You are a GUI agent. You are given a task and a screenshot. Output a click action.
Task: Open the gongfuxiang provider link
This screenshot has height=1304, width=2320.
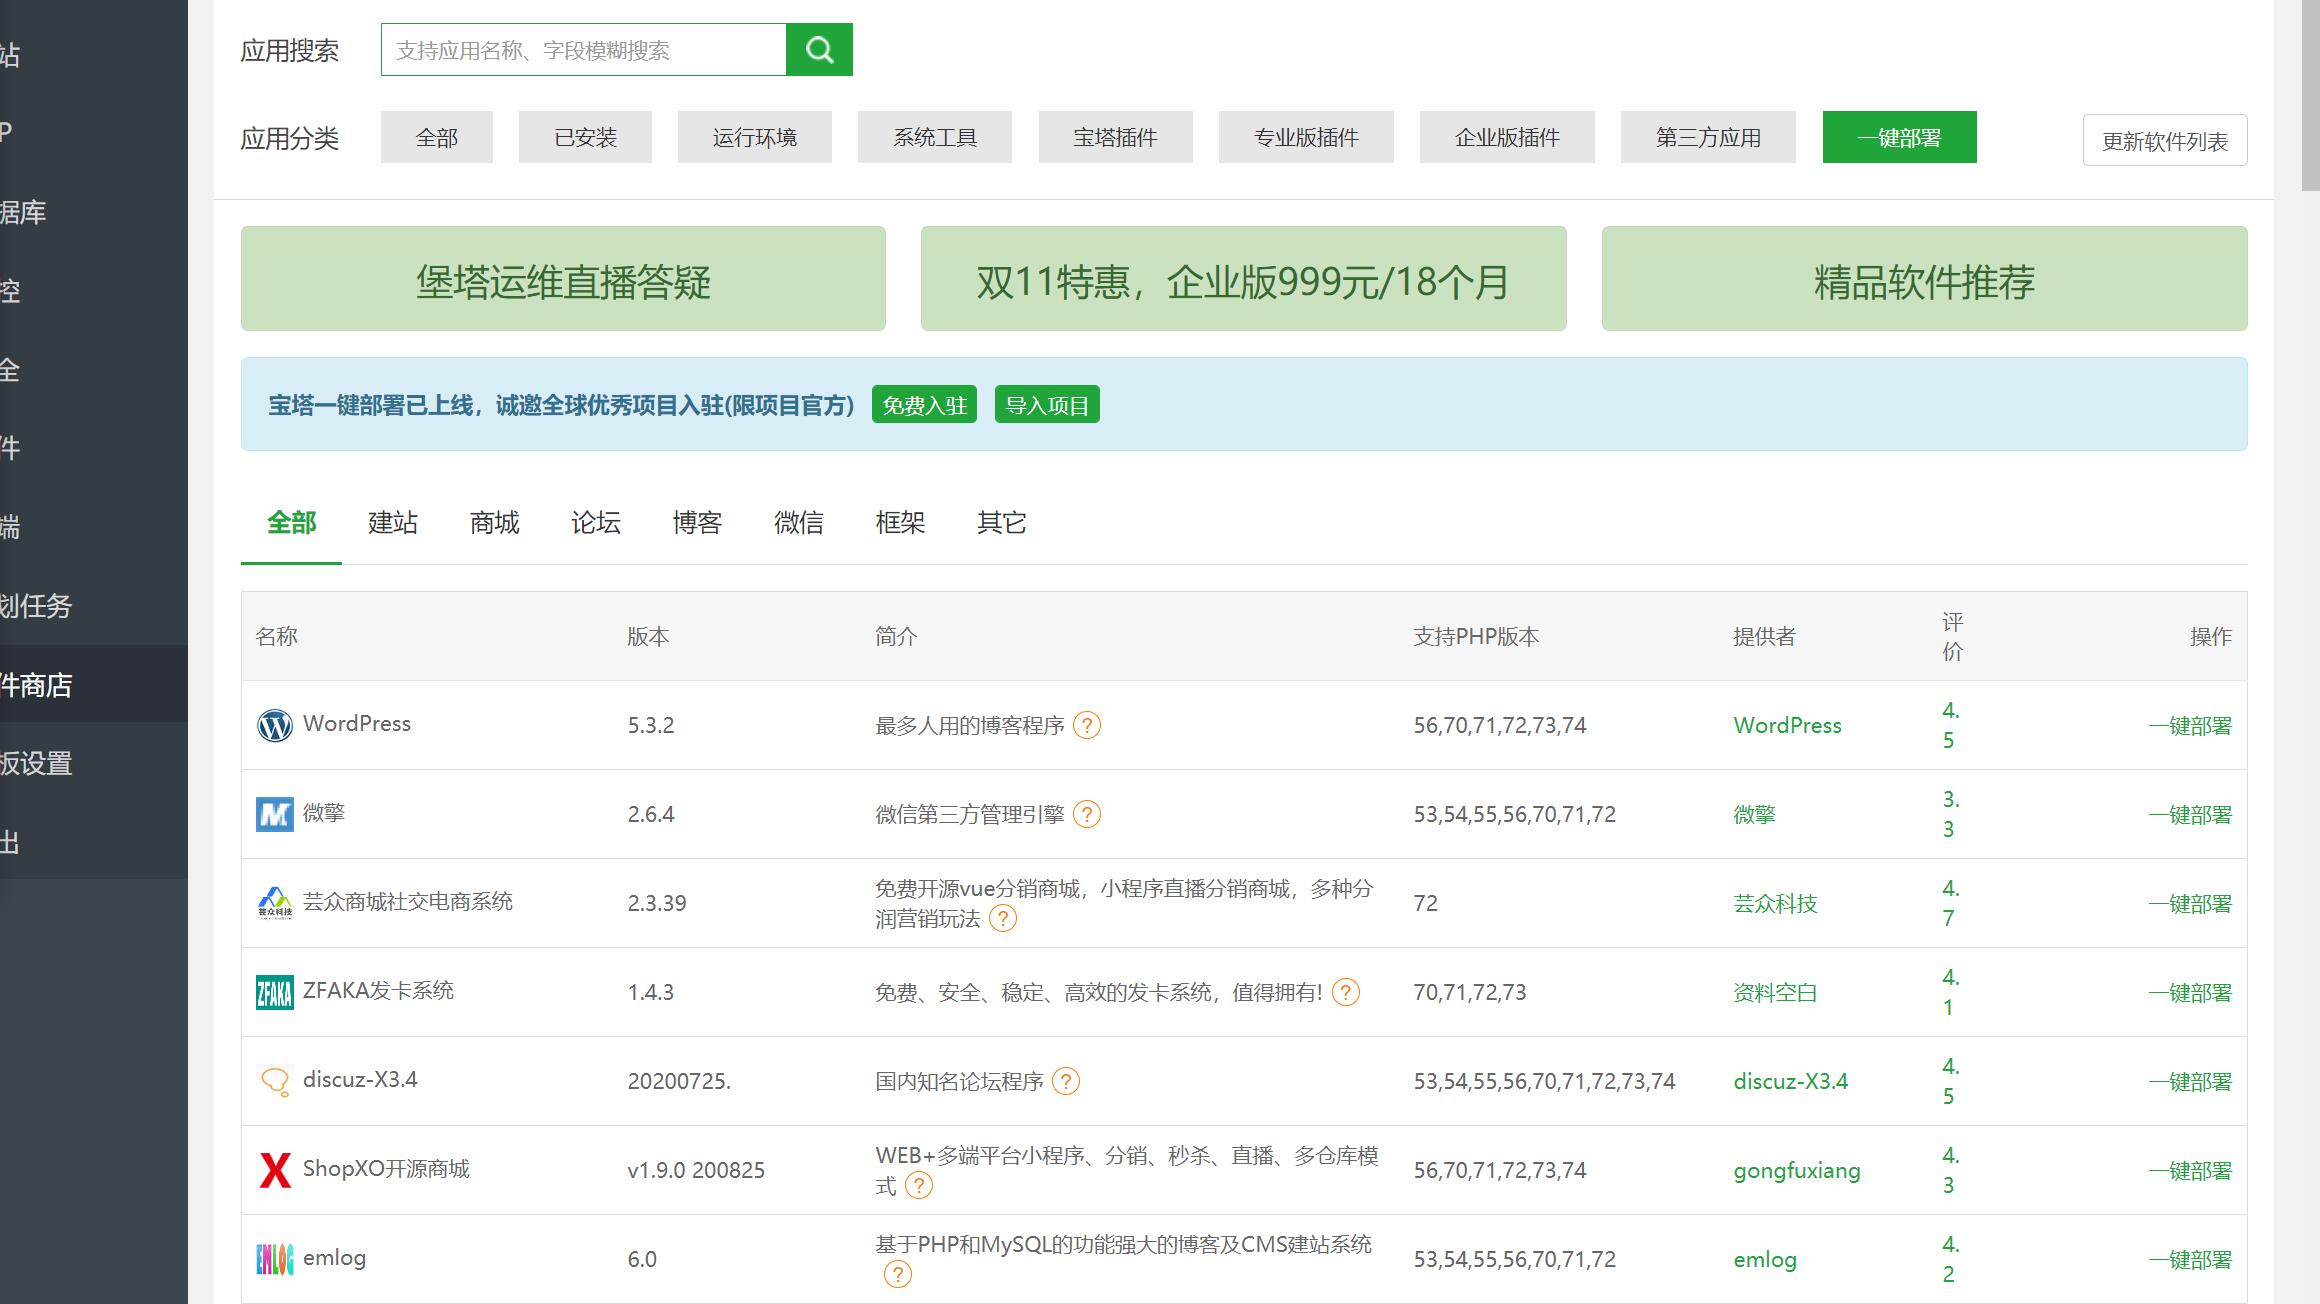1797,1171
